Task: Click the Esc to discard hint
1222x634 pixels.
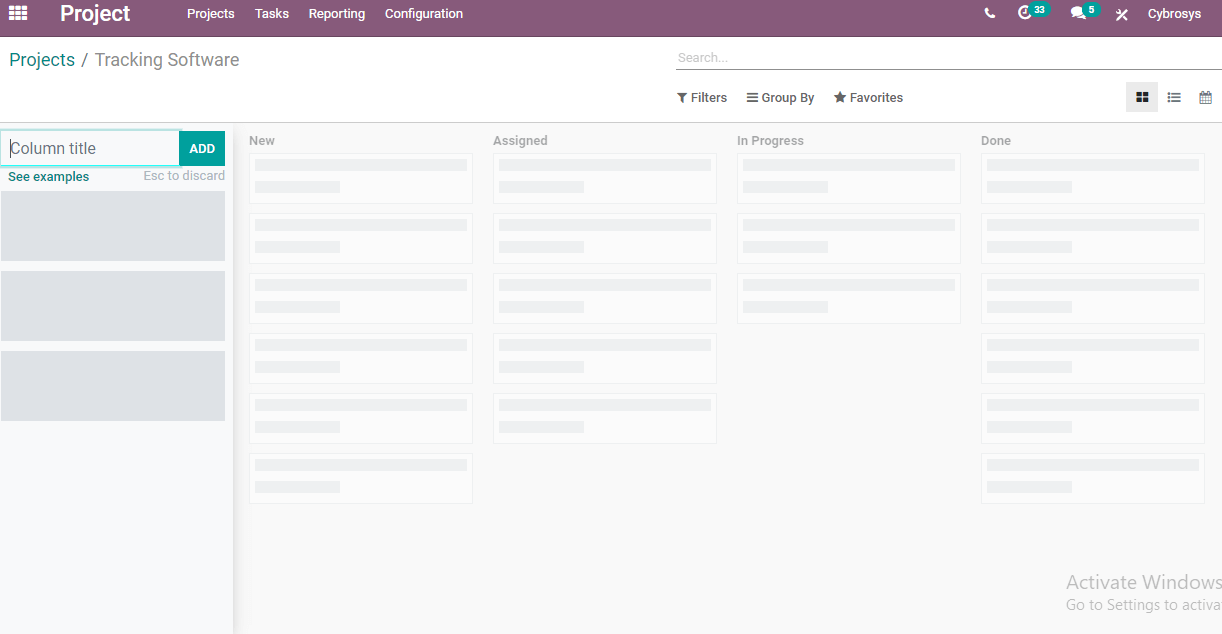Action: click(184, 176)
